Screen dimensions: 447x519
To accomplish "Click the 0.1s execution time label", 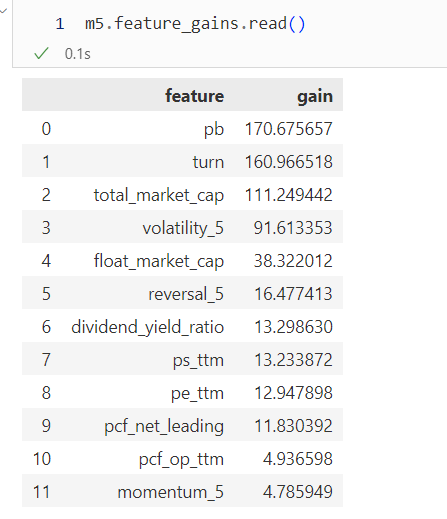I will (x=77, y=54).
